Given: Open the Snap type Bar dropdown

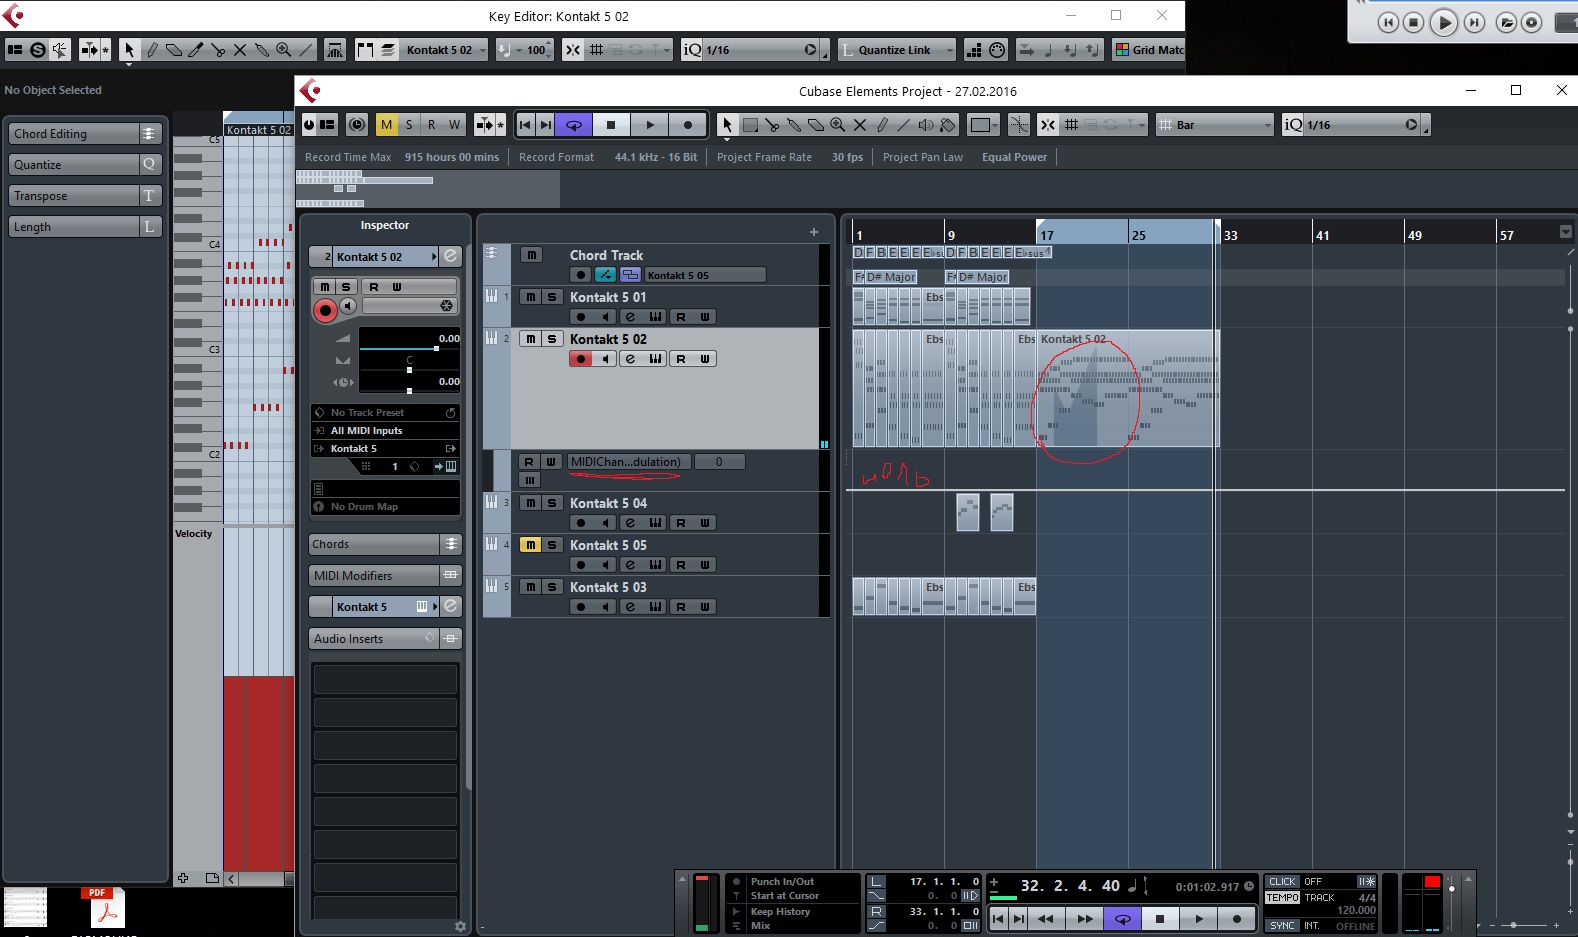Looking at the screenshot, I should pyautogui.click(x=1215, y=125).
